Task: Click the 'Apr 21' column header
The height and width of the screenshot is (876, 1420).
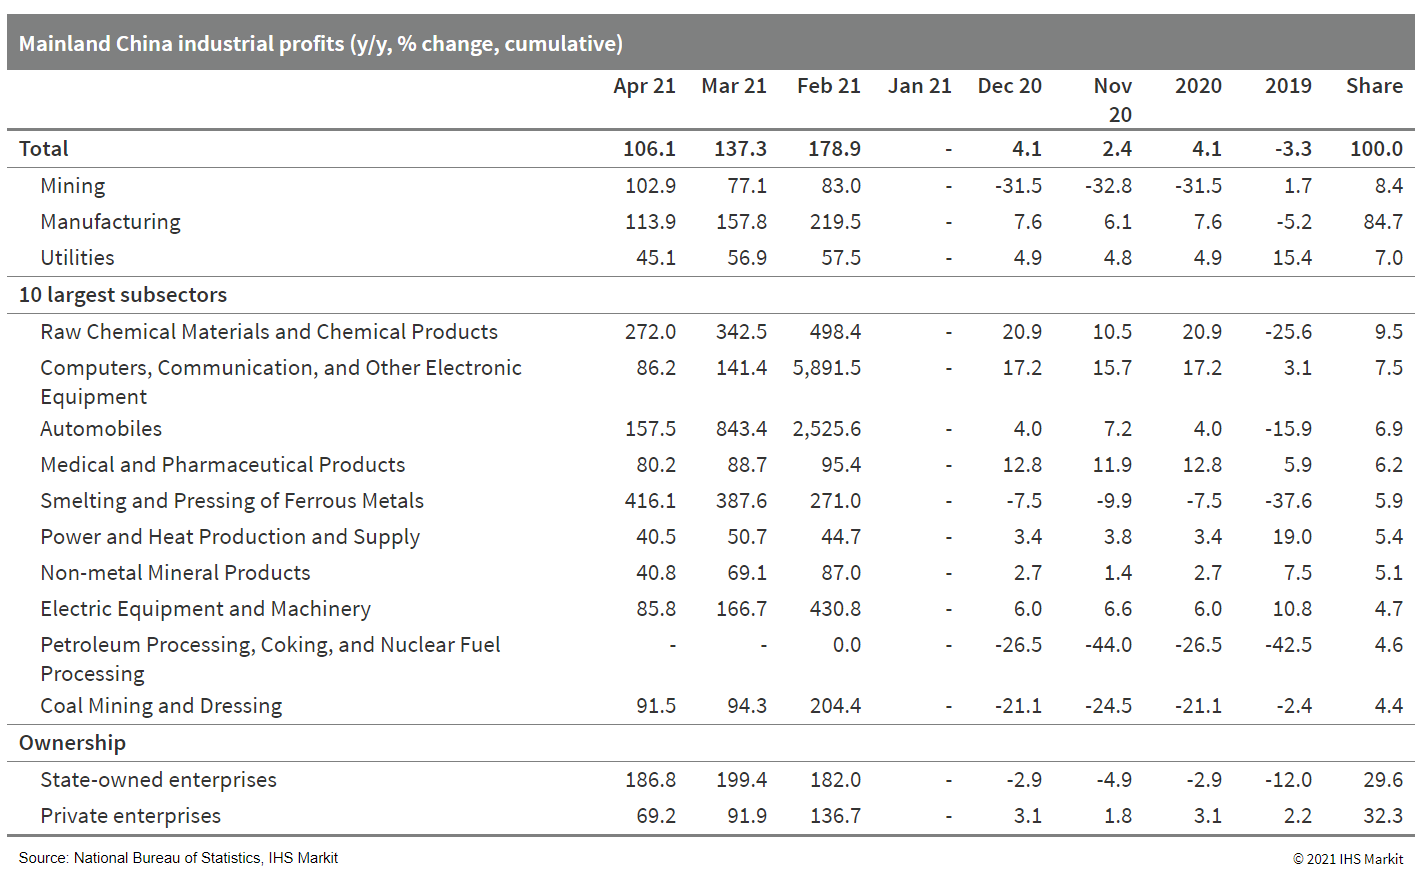Action: click(644, 86)
